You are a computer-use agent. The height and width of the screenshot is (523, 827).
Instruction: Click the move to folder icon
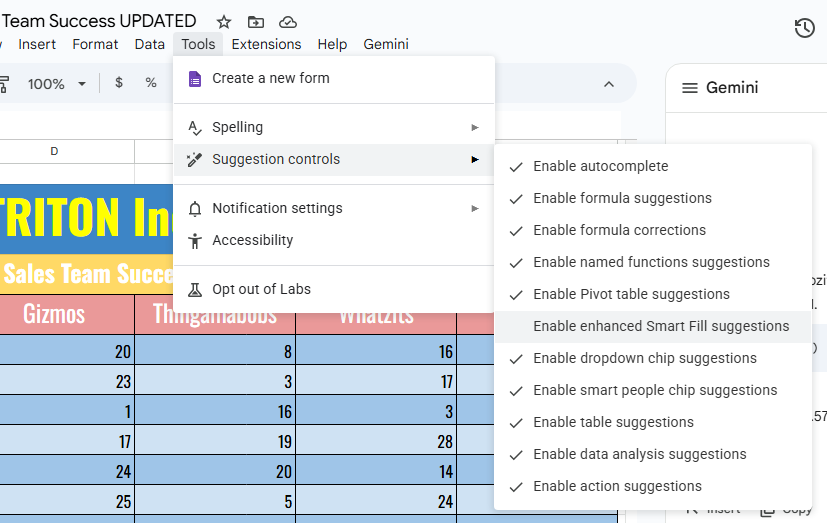[x=256, y=22]
